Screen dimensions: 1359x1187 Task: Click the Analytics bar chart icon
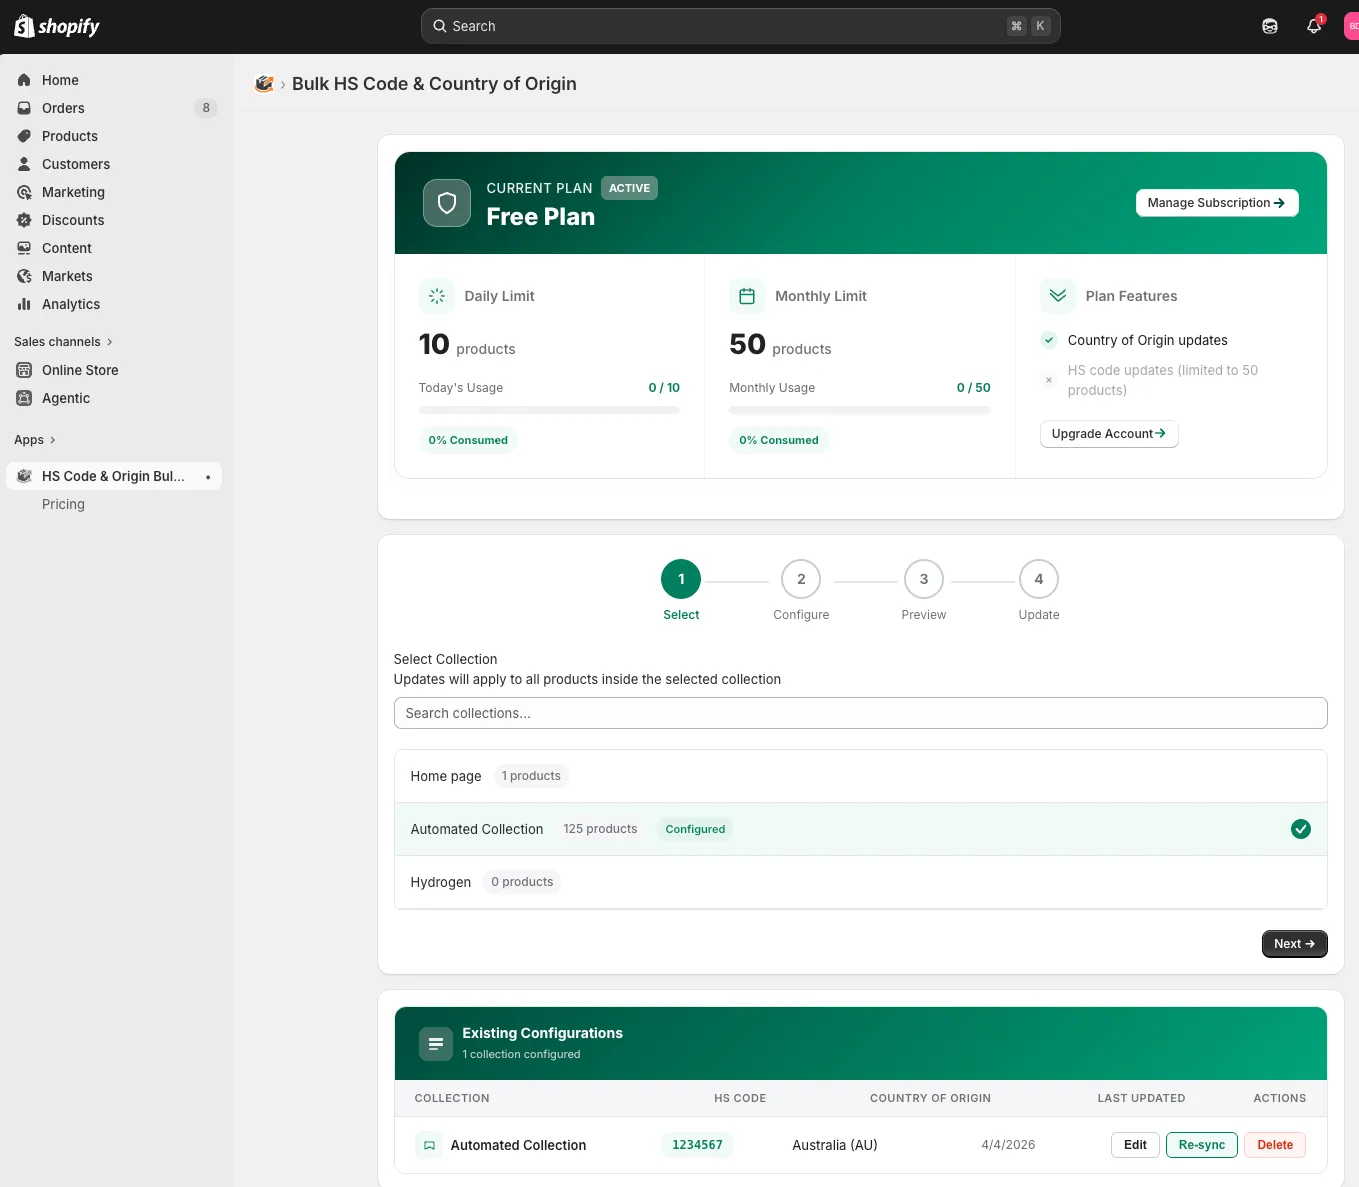coord(24,304)
